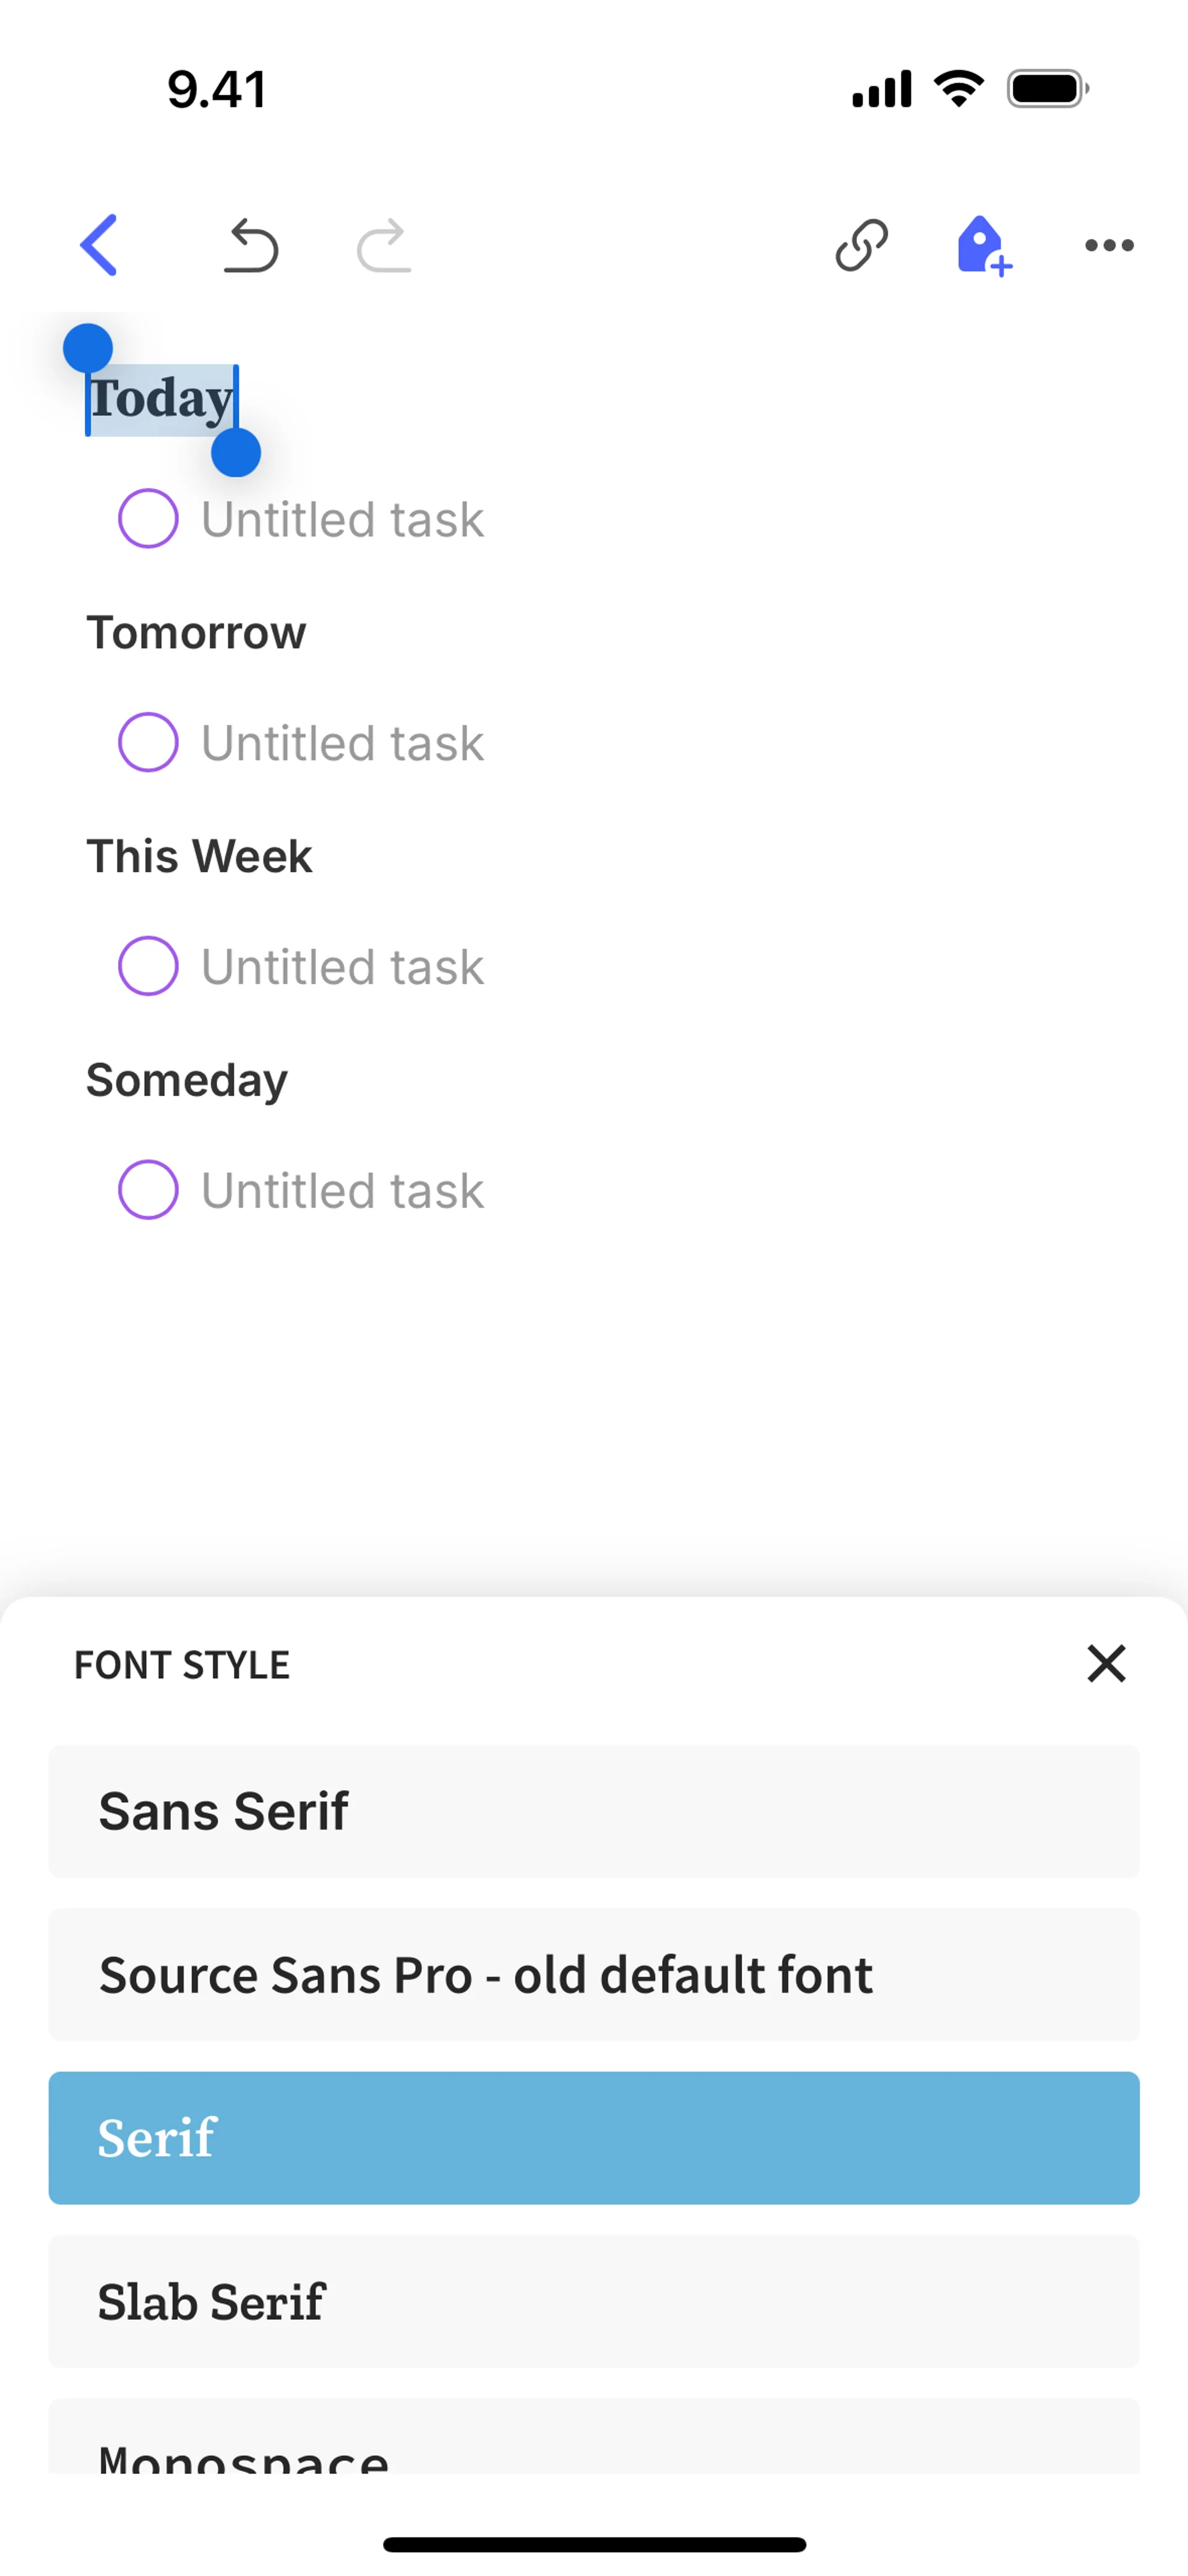Check the task circle under This Week

click(x=148, y=966)
